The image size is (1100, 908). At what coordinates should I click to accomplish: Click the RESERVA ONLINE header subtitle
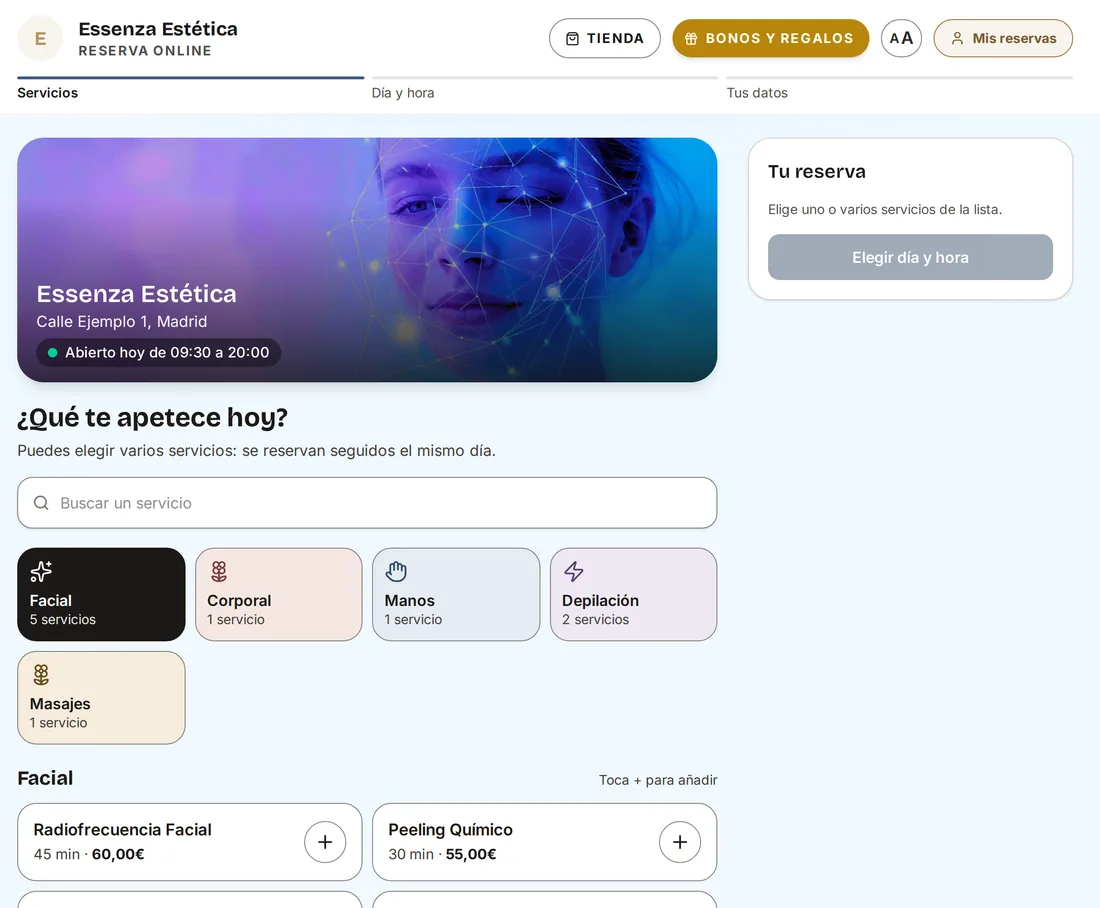pyautogui.click(x=145, y=51)
